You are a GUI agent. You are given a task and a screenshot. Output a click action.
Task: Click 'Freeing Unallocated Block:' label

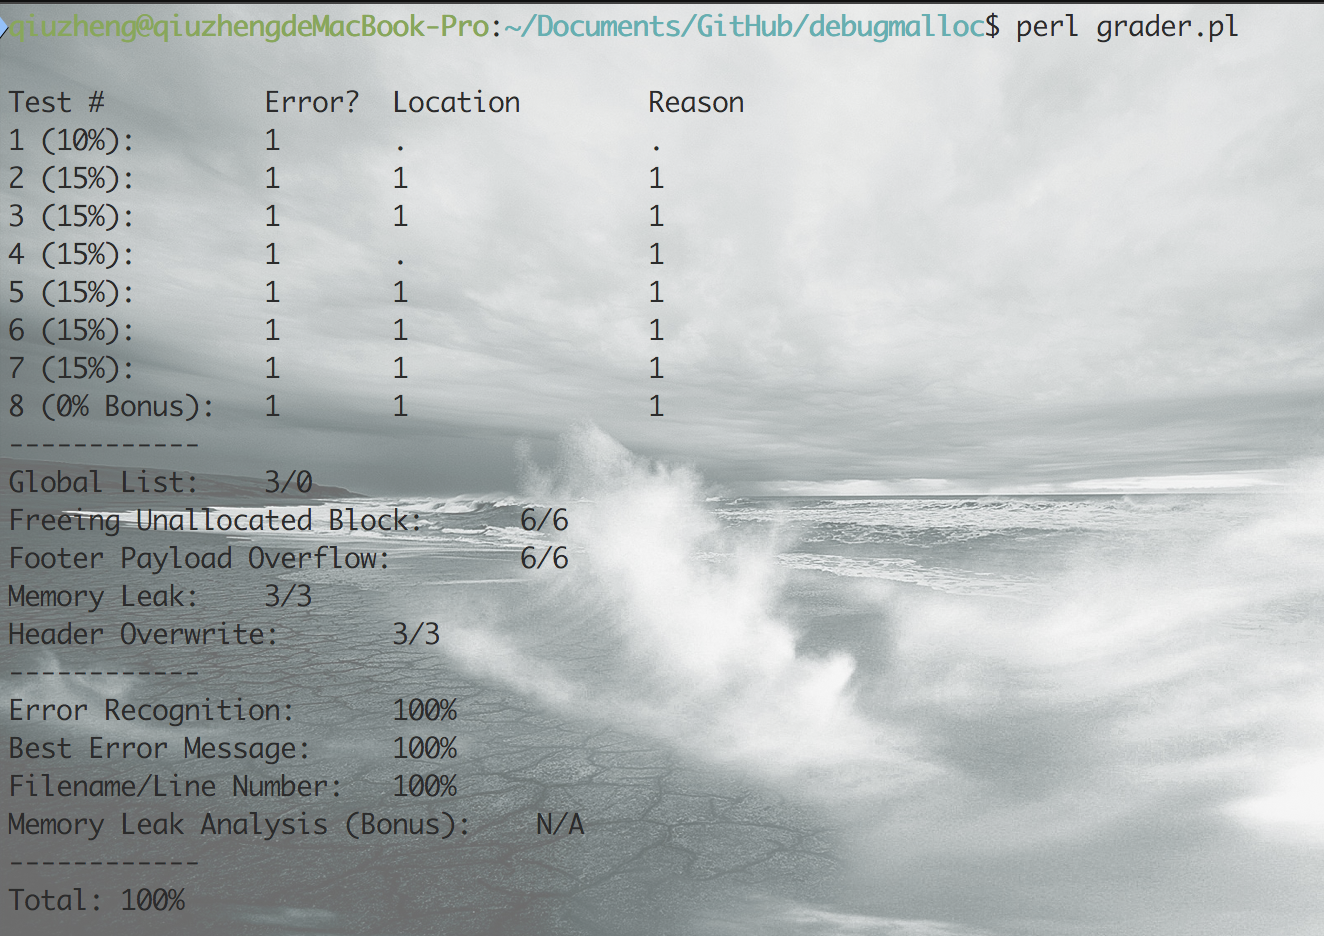(x=216, y=520)
